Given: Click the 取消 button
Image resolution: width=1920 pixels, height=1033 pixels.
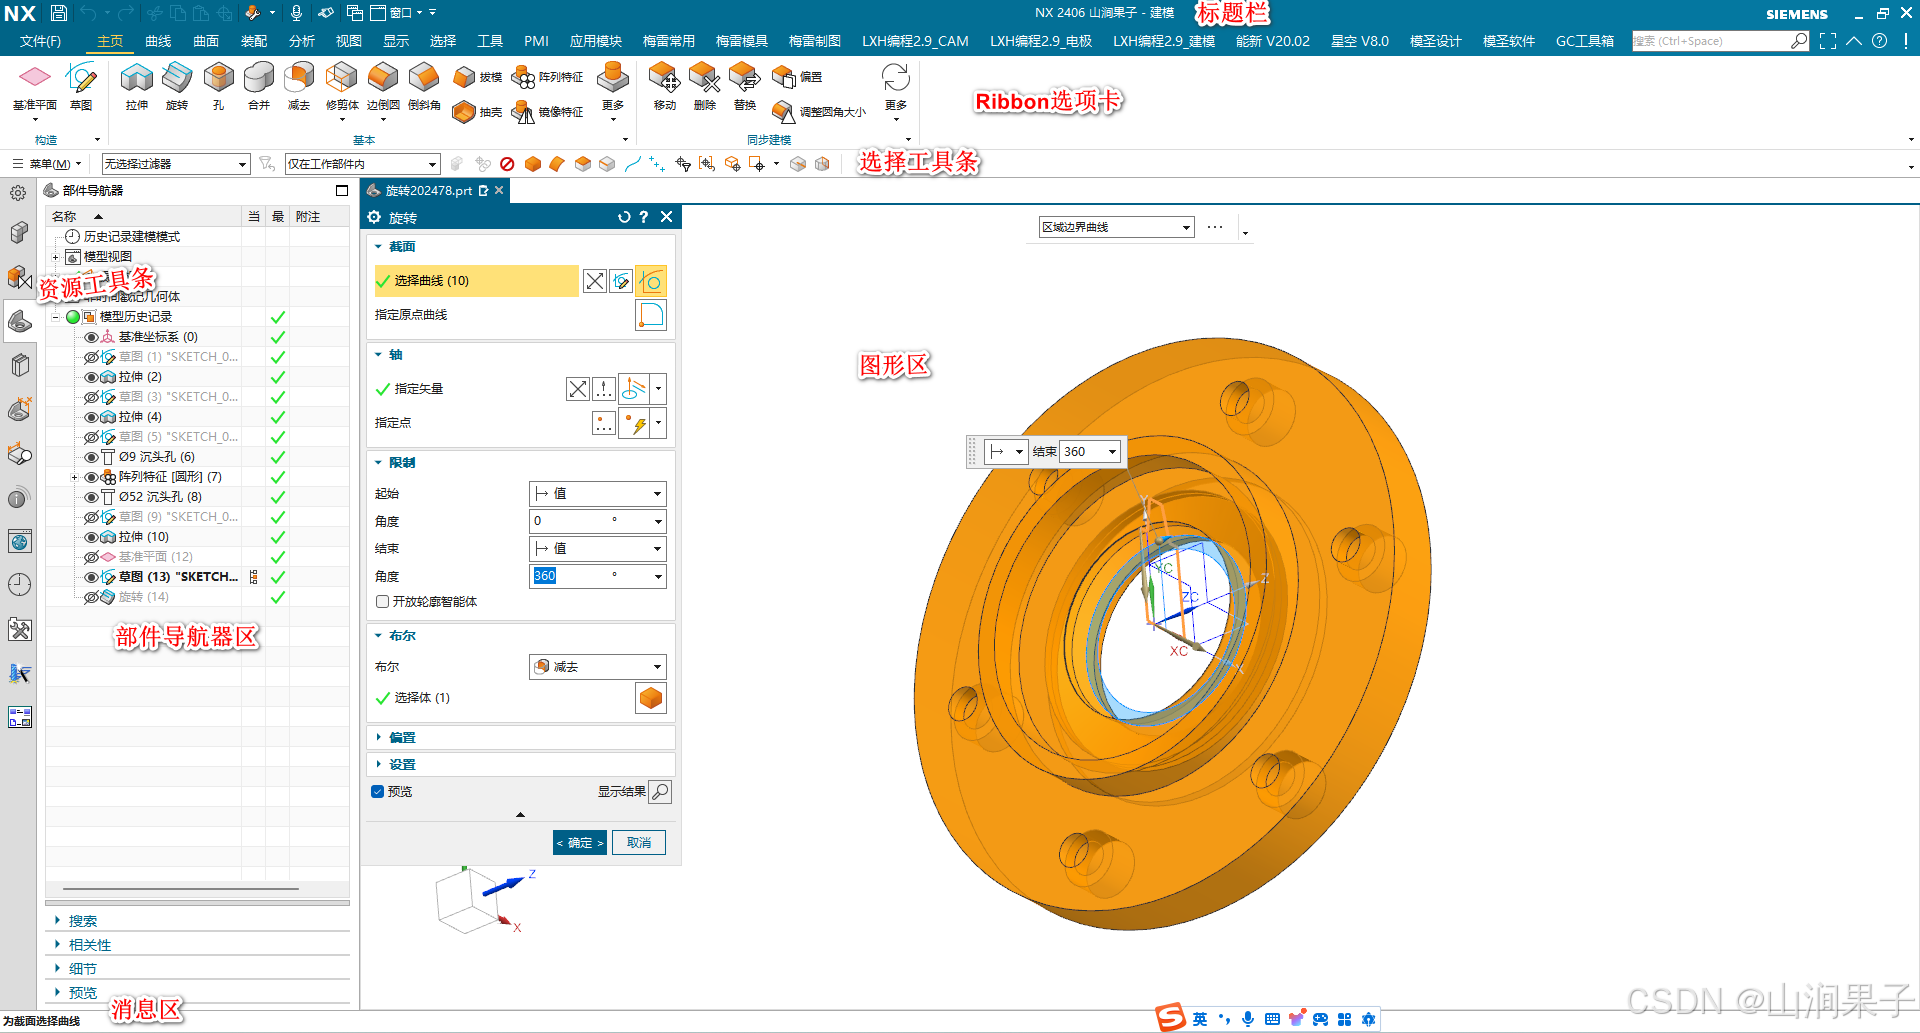Looking at the screenshot, I should (x=639, y=843).
